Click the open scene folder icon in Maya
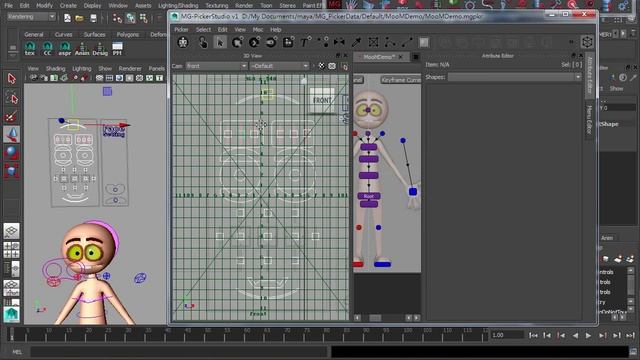The height and width of the screenshot is (360, 640). (80, 18)
